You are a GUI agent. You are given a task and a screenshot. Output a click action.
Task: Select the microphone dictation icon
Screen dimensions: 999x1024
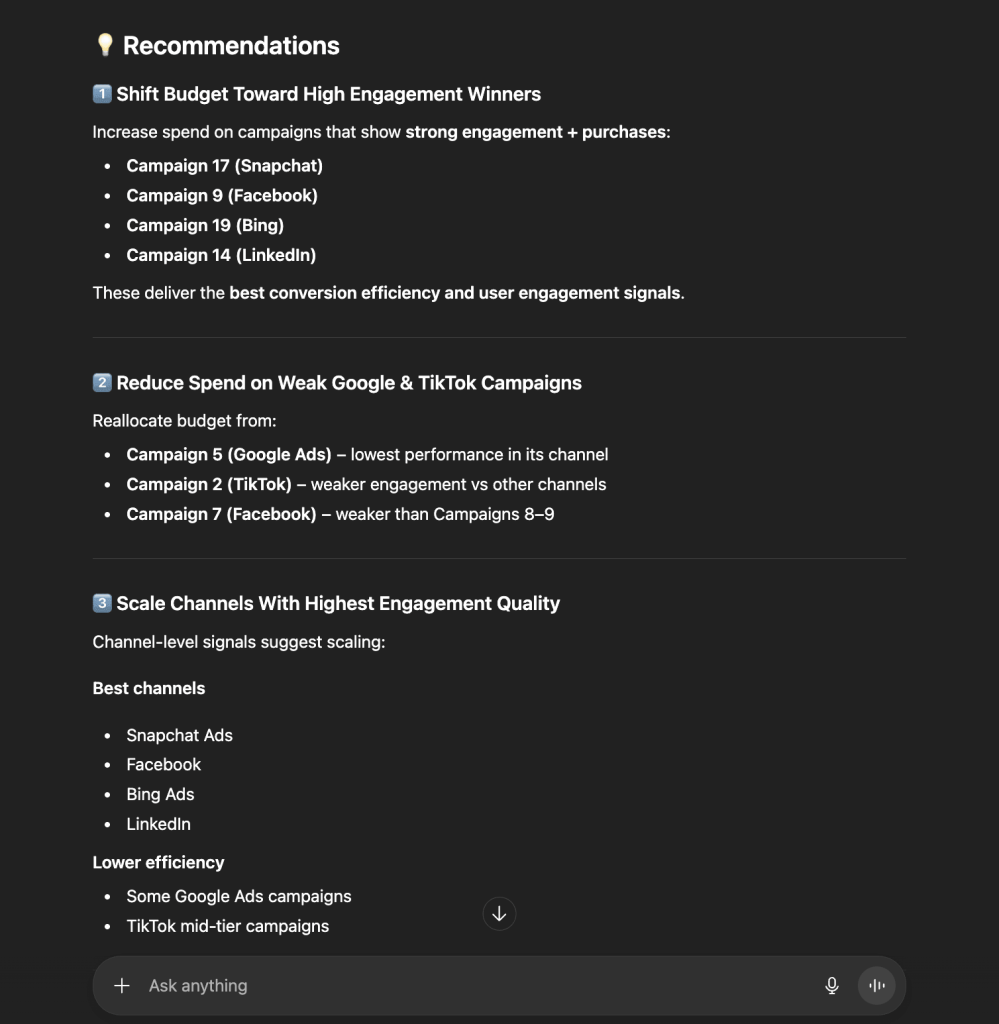[832, 985]
